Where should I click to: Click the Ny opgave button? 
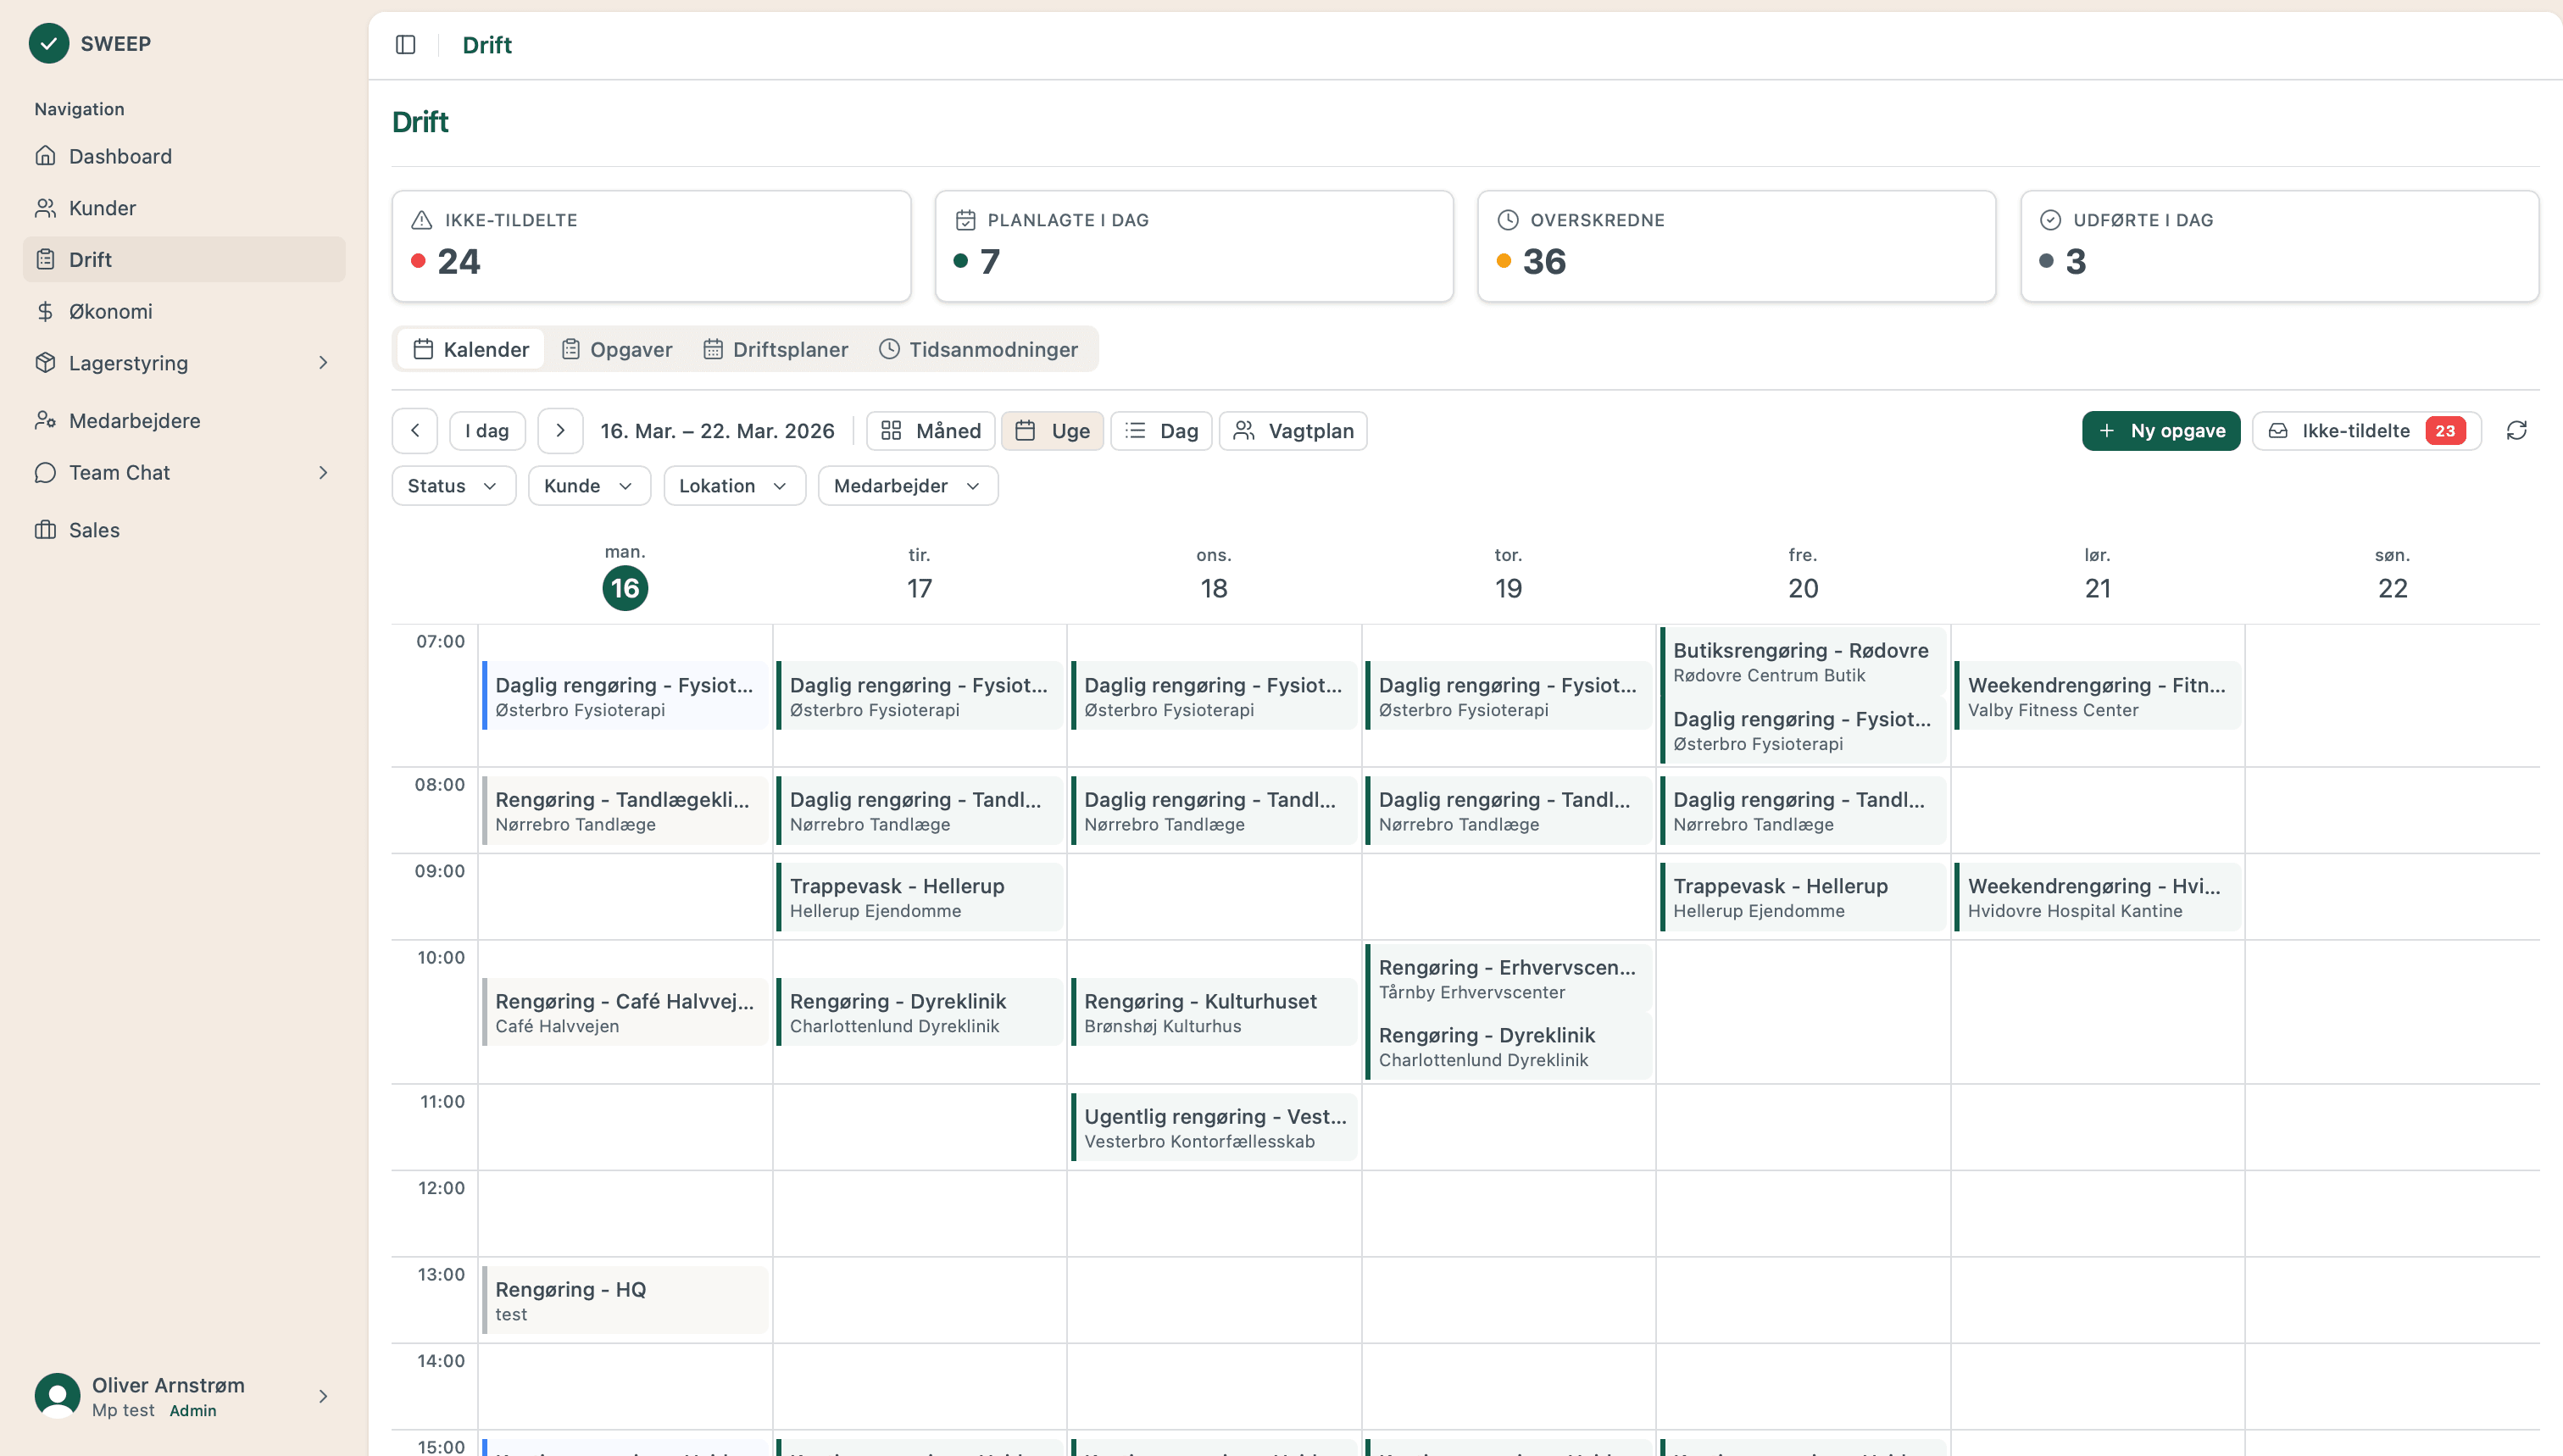pyautogui.click(x=2160, y=431)
